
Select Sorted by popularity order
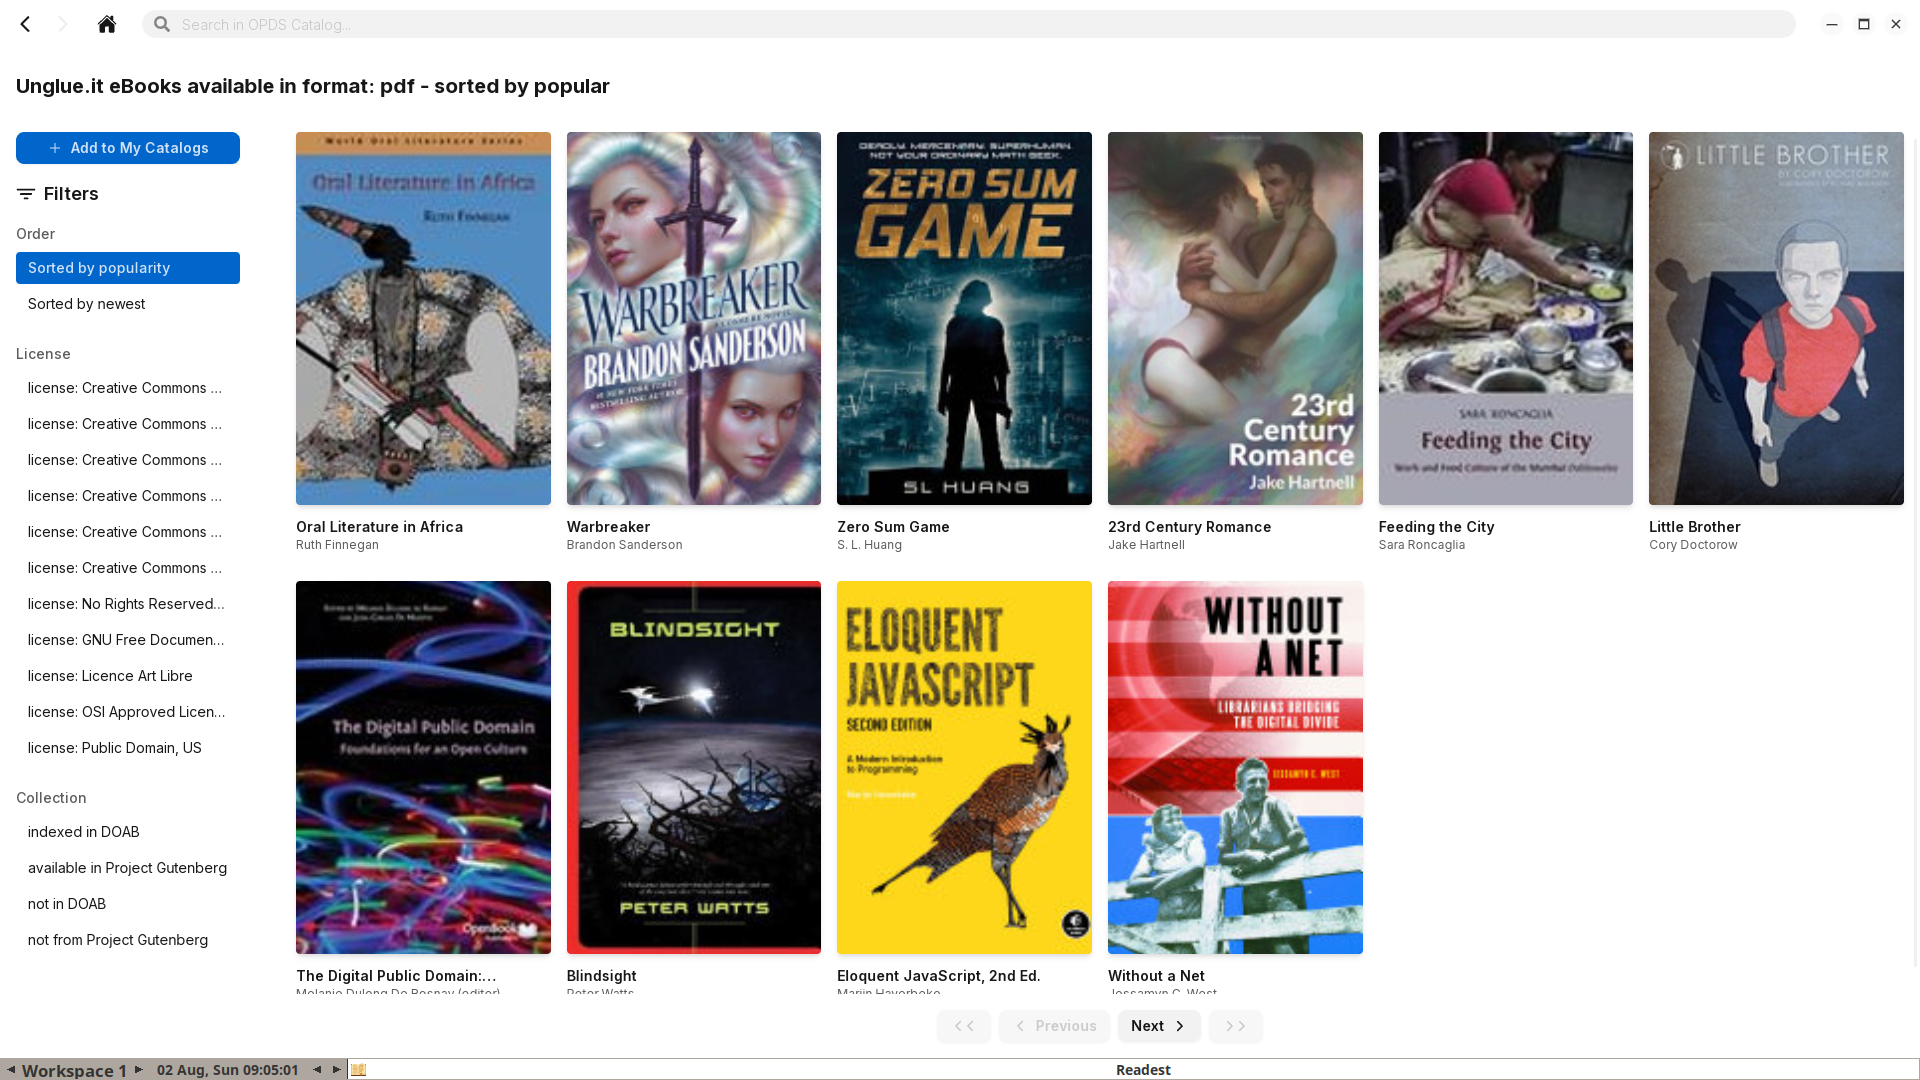coord(128,268)
